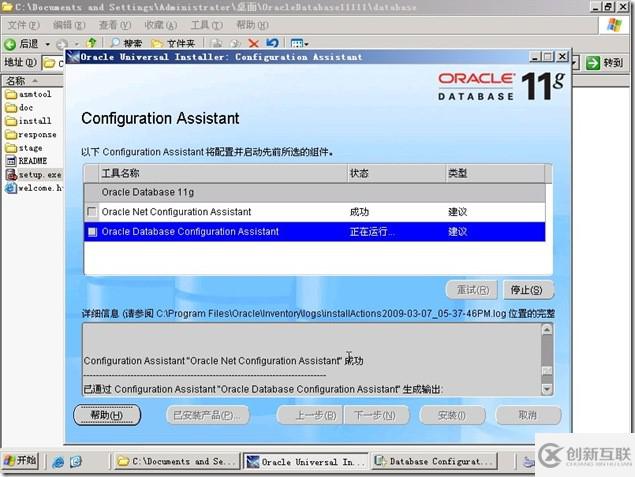635x477 pixels.
Task: Select the asmtool folder
Action: (x=28, y=94)
